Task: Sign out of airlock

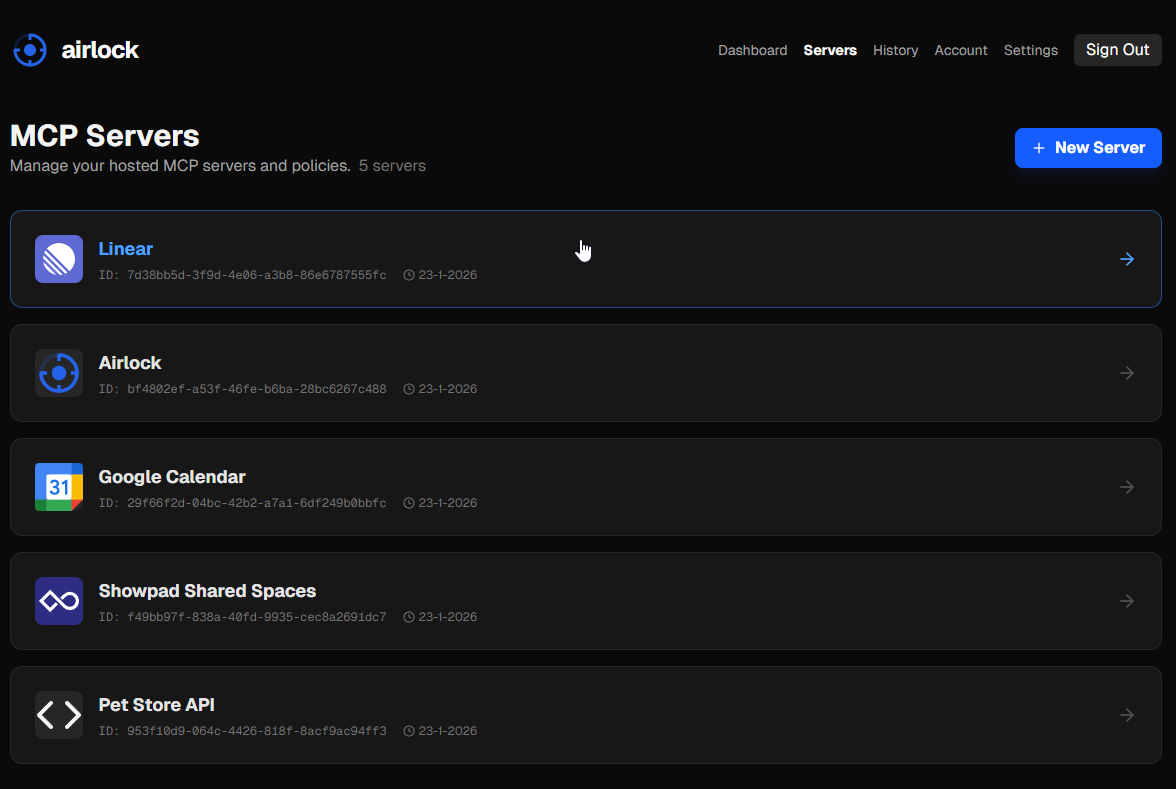Action: pos(1117,49)
